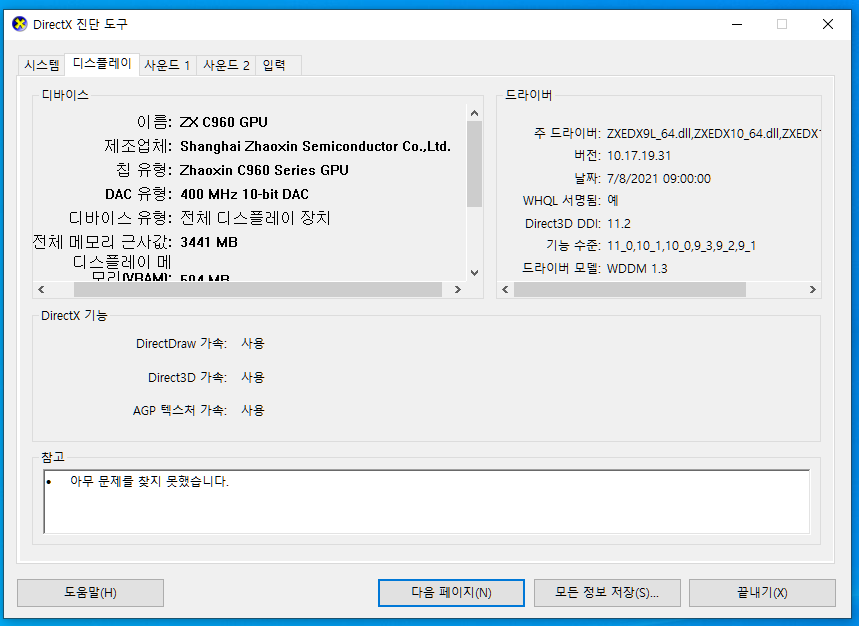Click the 3441 MB memory value
Viewport: 859px width, 626px height.
click(x=209, y=242)
